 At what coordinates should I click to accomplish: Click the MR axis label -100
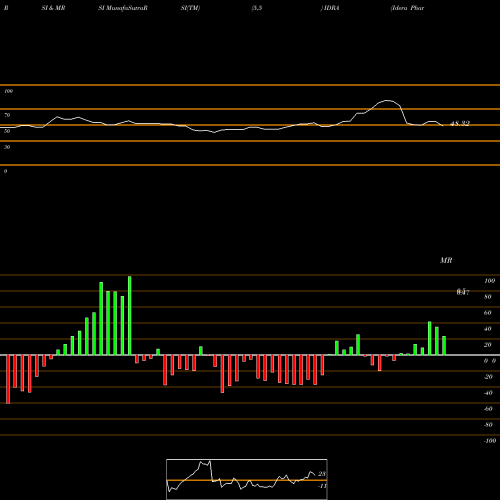[490, 441]
